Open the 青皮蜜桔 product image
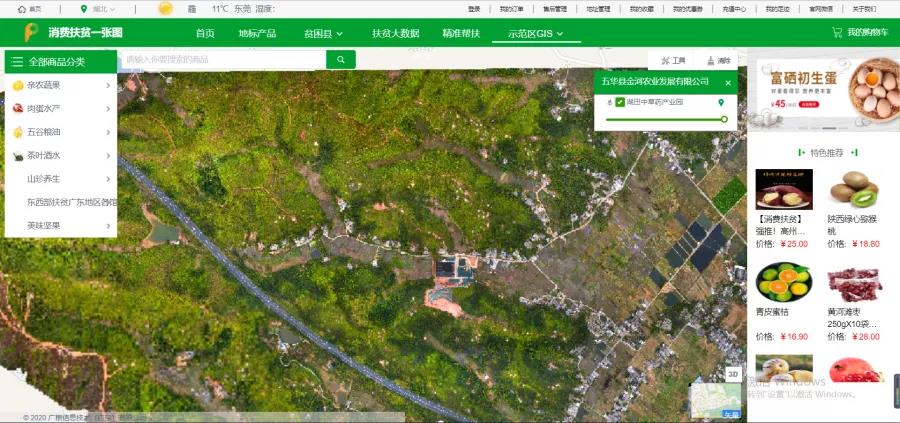This screenshot has width=900, height=423. coord(784,283)
